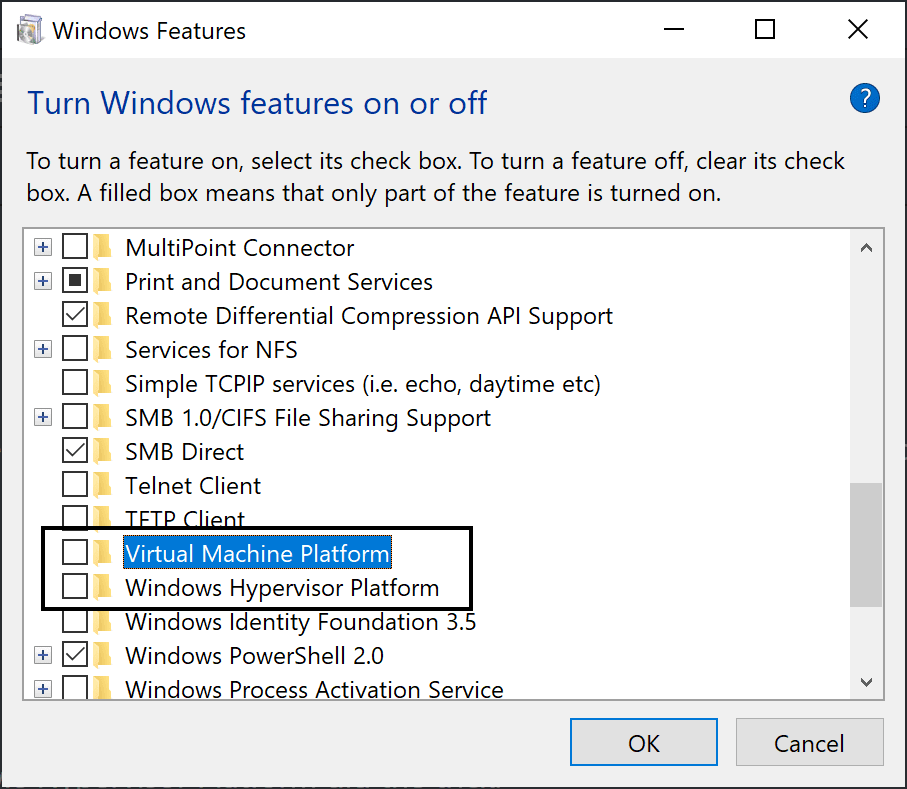The height and width of the screenshot is (789, 907).
Task: Click the Telnet Client folder icon
Action: (x=103, y=485)
